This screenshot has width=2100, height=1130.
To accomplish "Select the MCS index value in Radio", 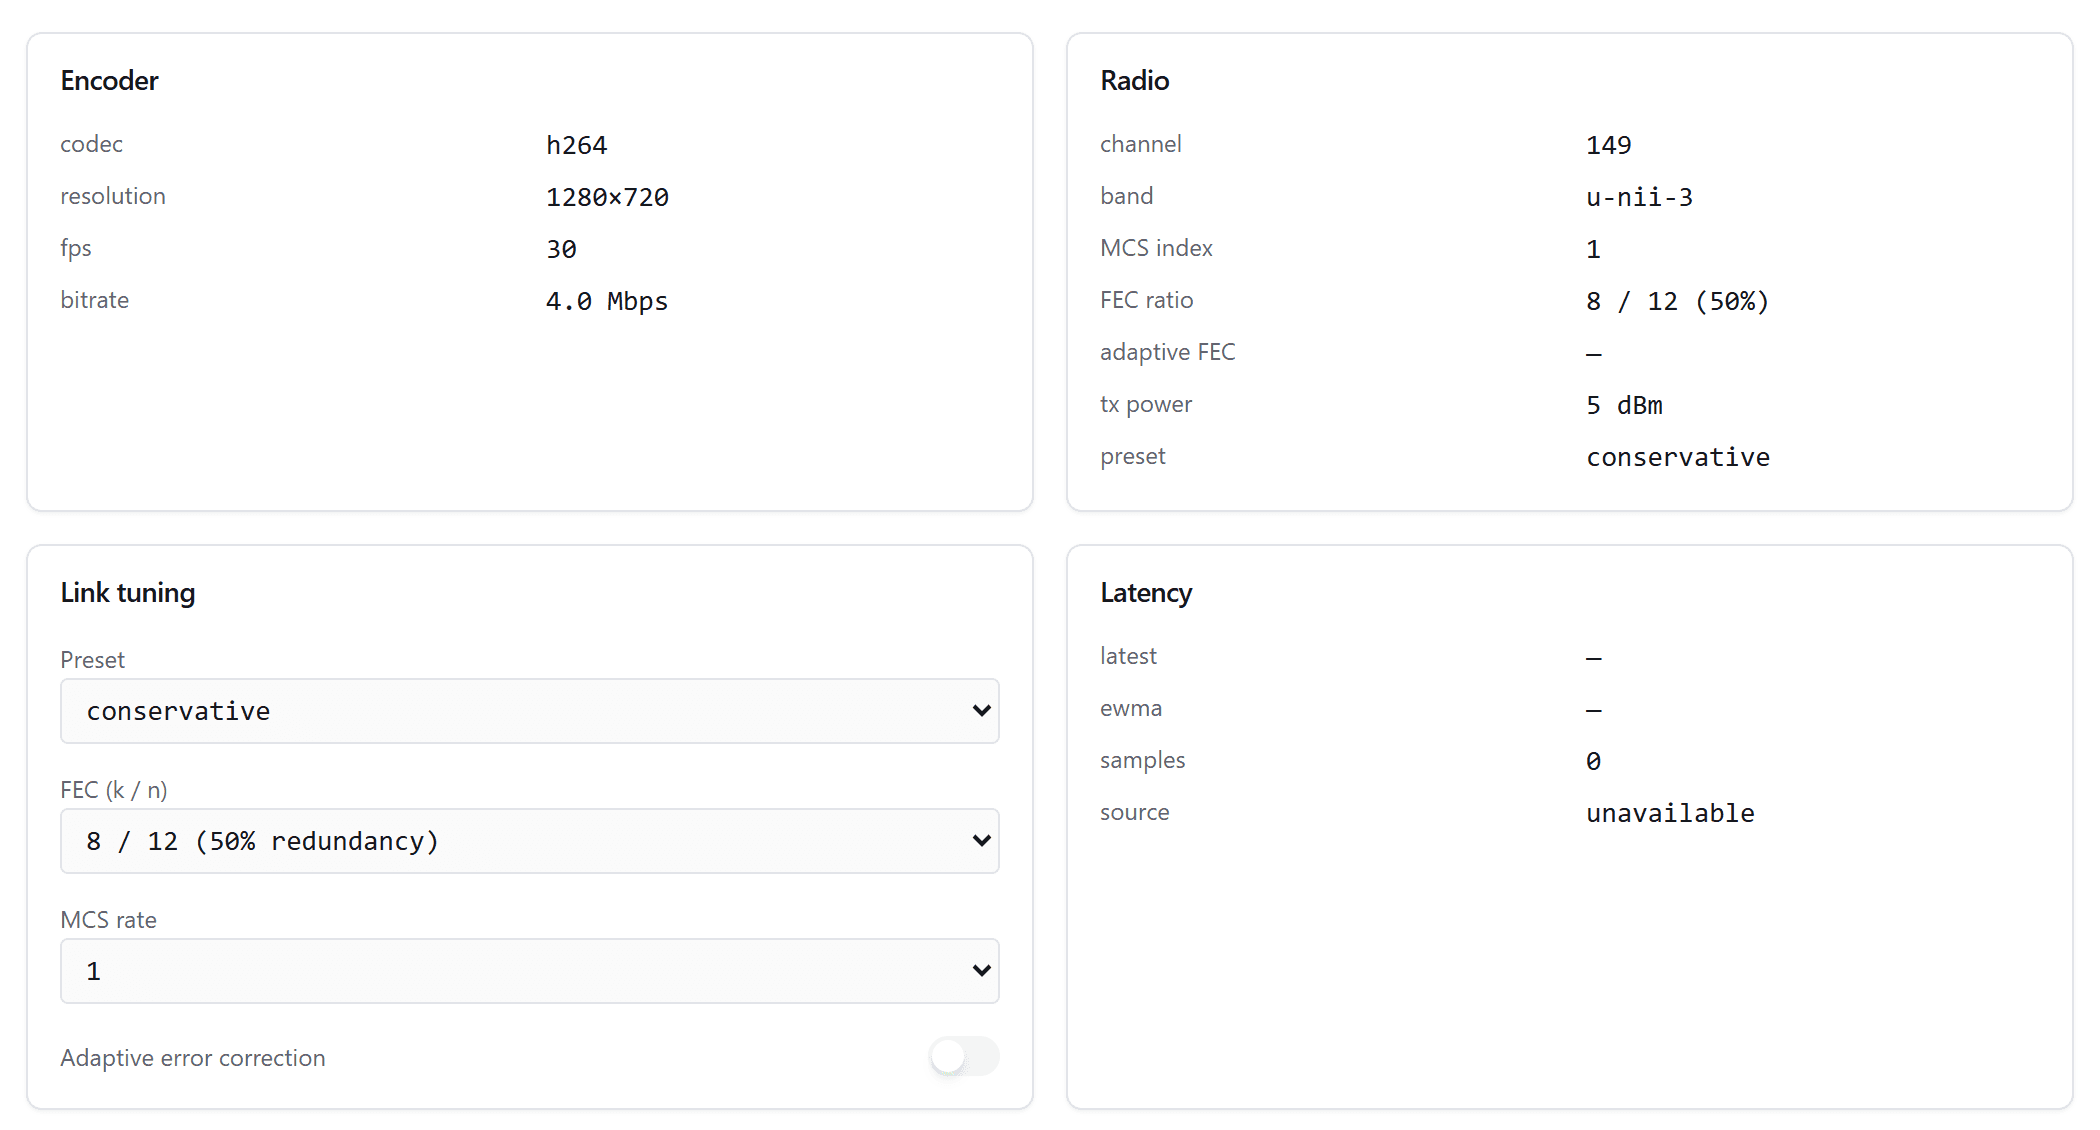I will pos(1594,249).
